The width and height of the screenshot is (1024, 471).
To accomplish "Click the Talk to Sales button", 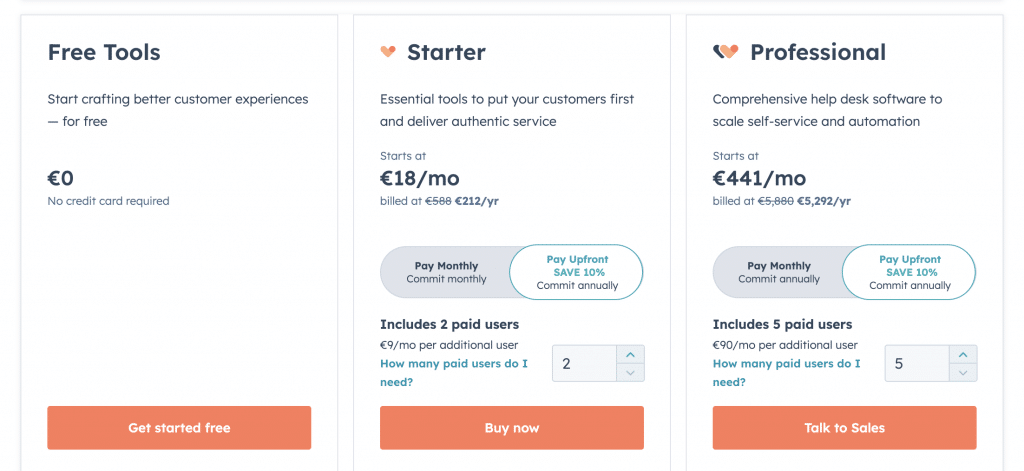I will (x=844, y=428).
